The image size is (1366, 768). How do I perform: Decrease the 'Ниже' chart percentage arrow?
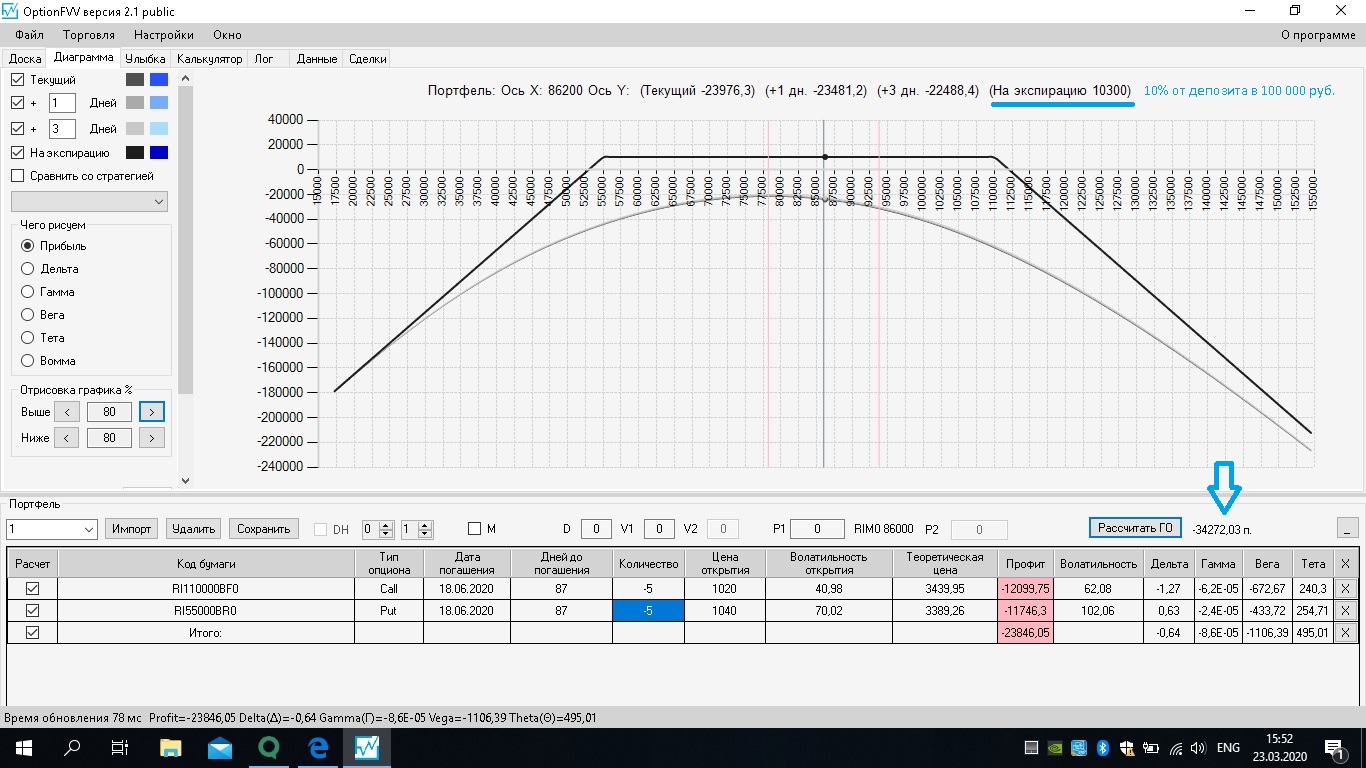coord(66,438)
